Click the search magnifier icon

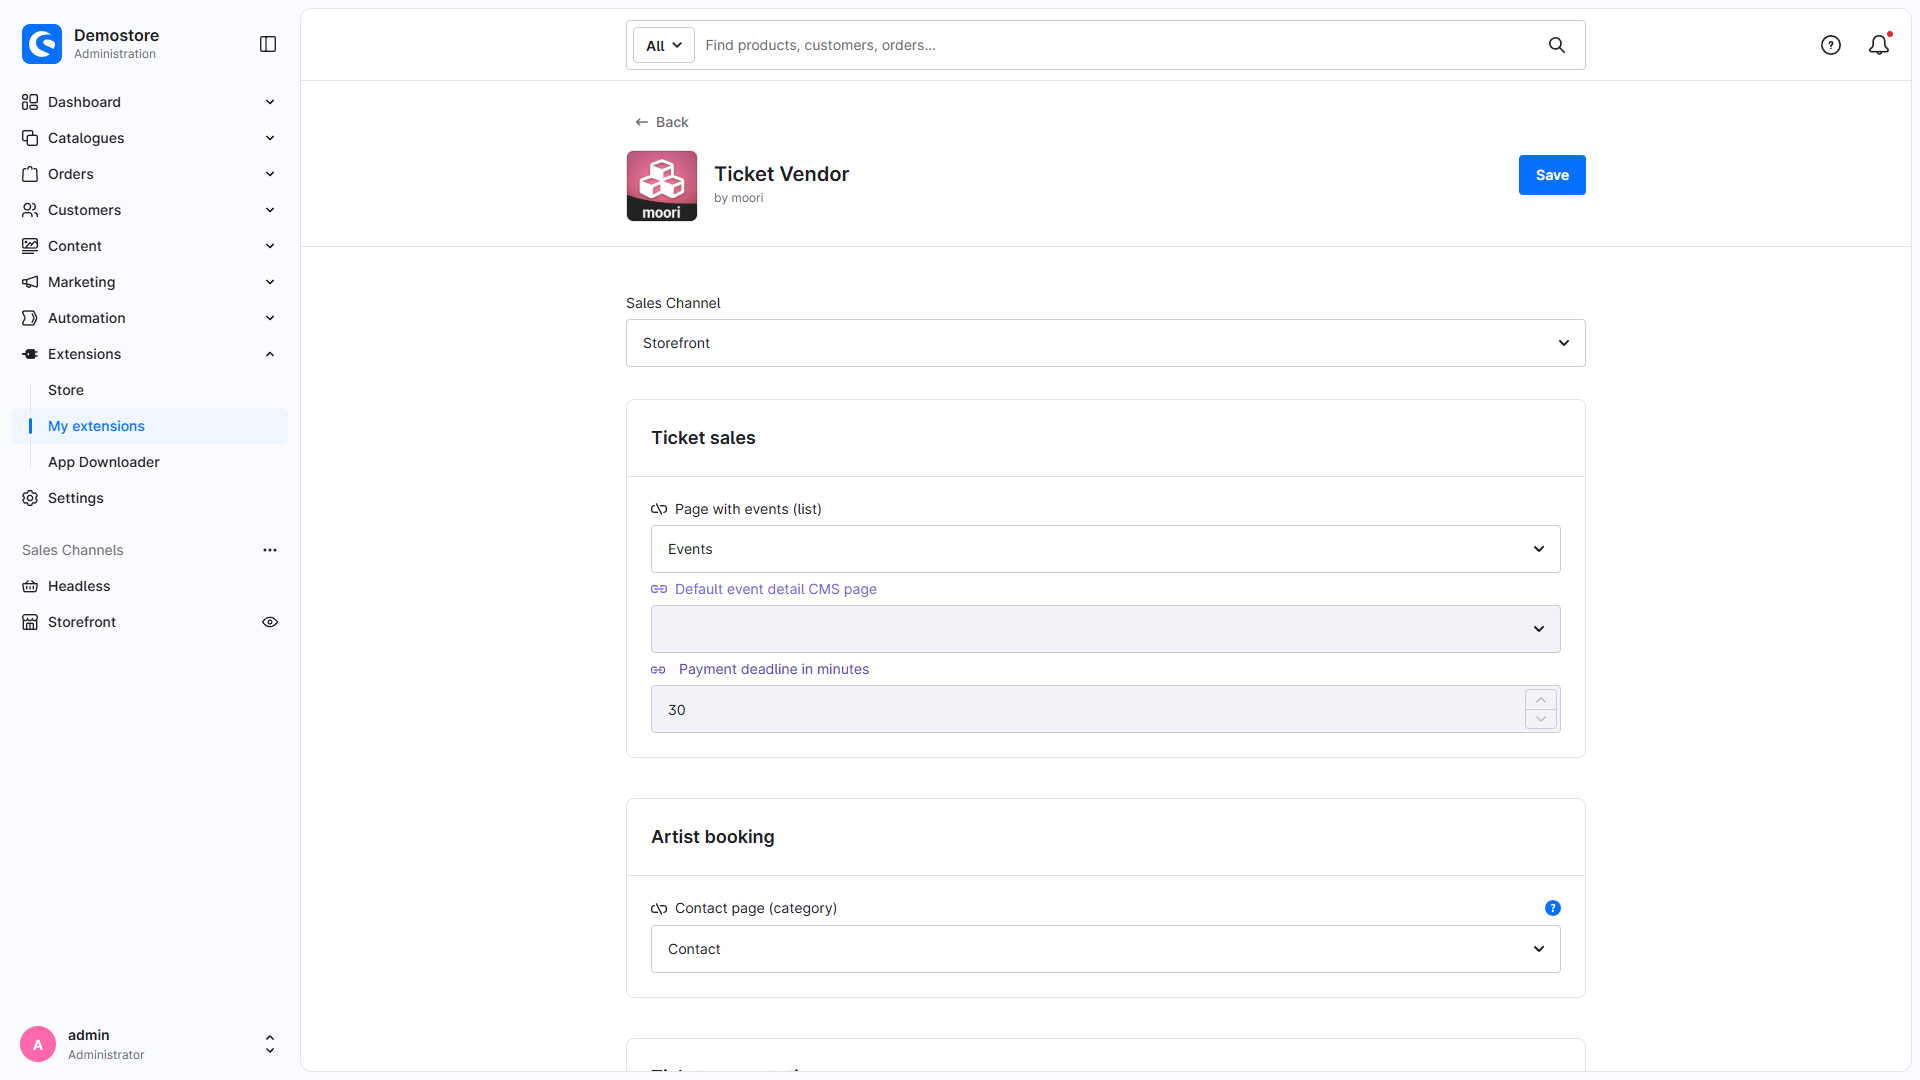coord(1557,45)
